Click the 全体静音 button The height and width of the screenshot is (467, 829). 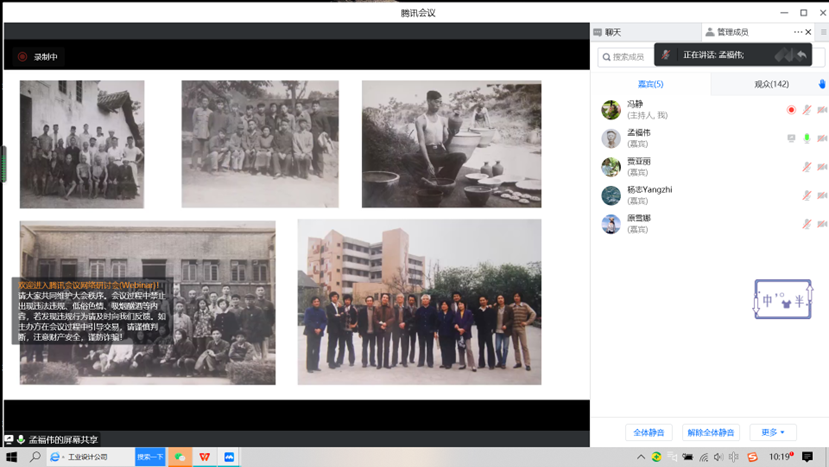point(649,432)
